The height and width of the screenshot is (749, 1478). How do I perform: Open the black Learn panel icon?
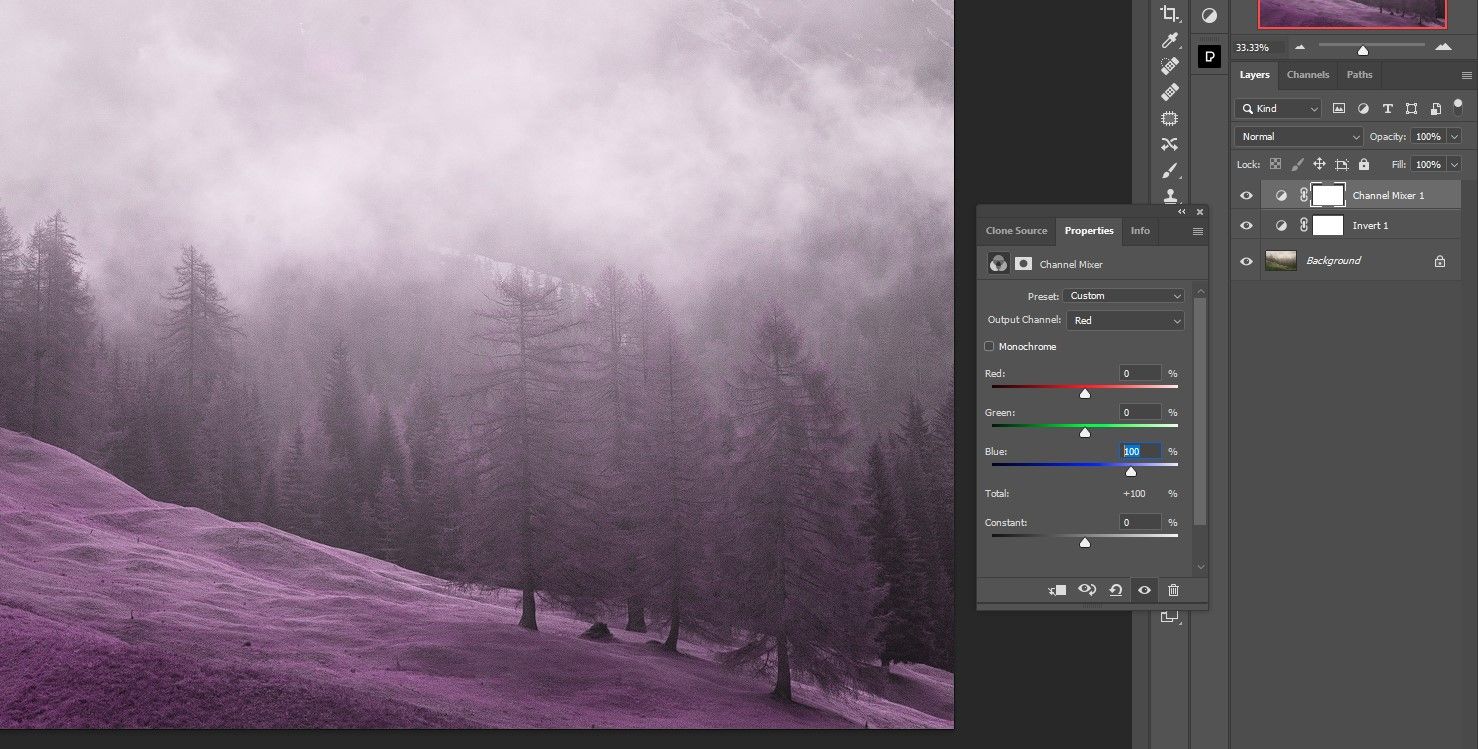coord(1209,57)
